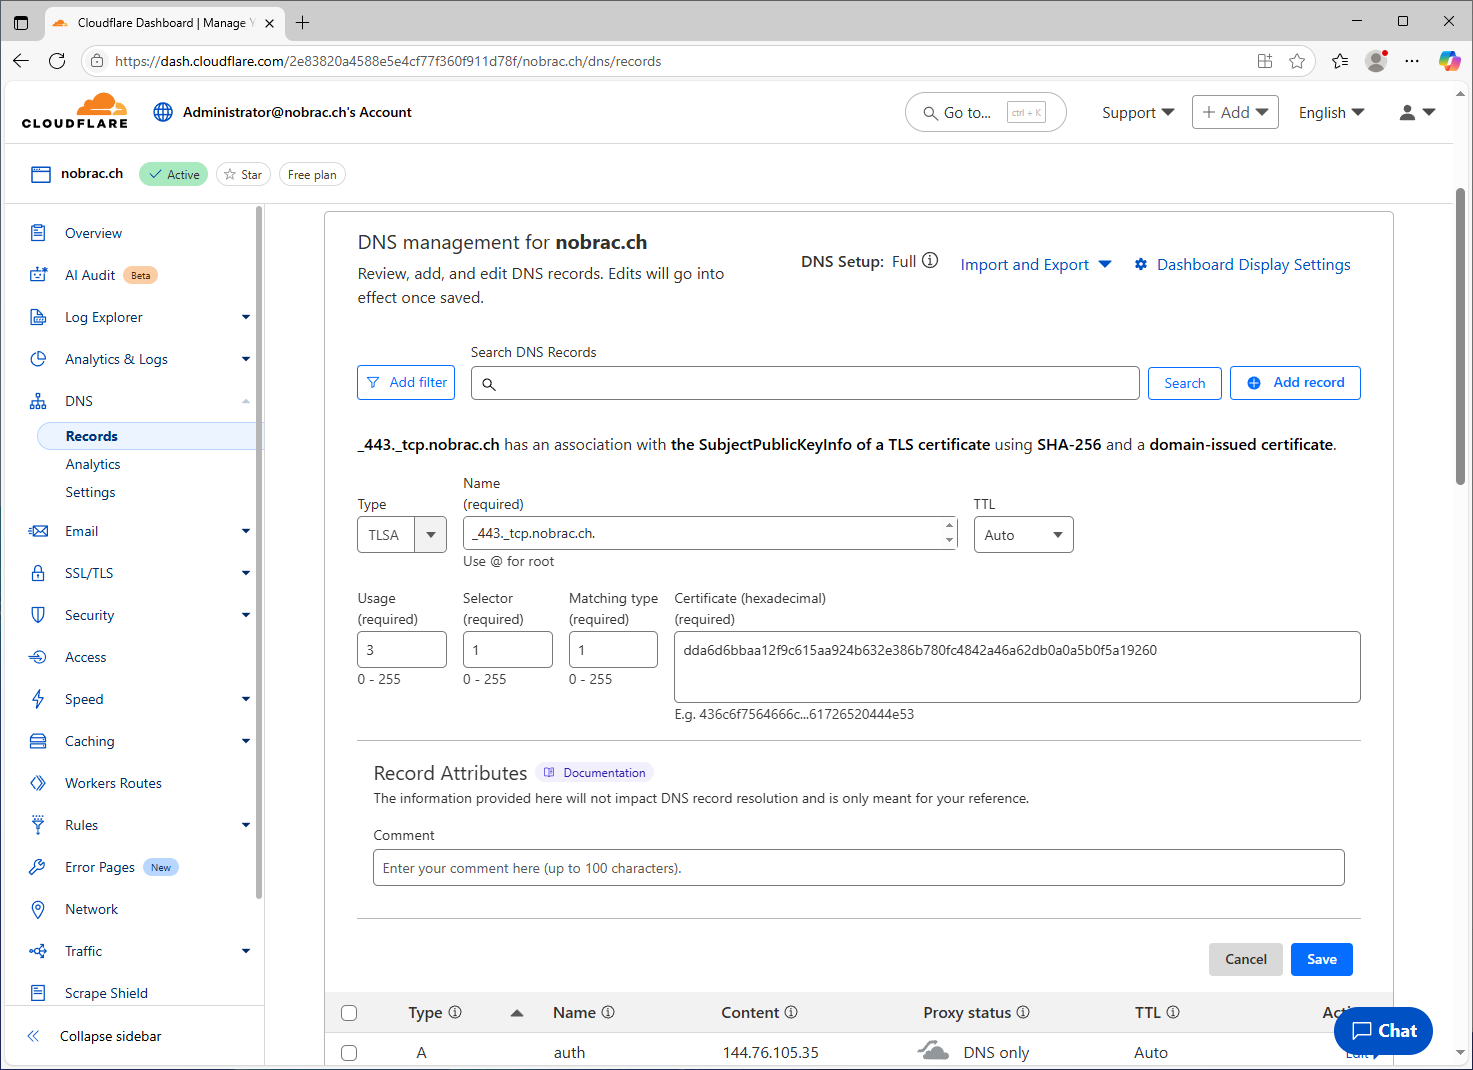This screenshot has height=1070, width=1473.
Task: Open the Documentation link
Action: (x=595, y=772)
